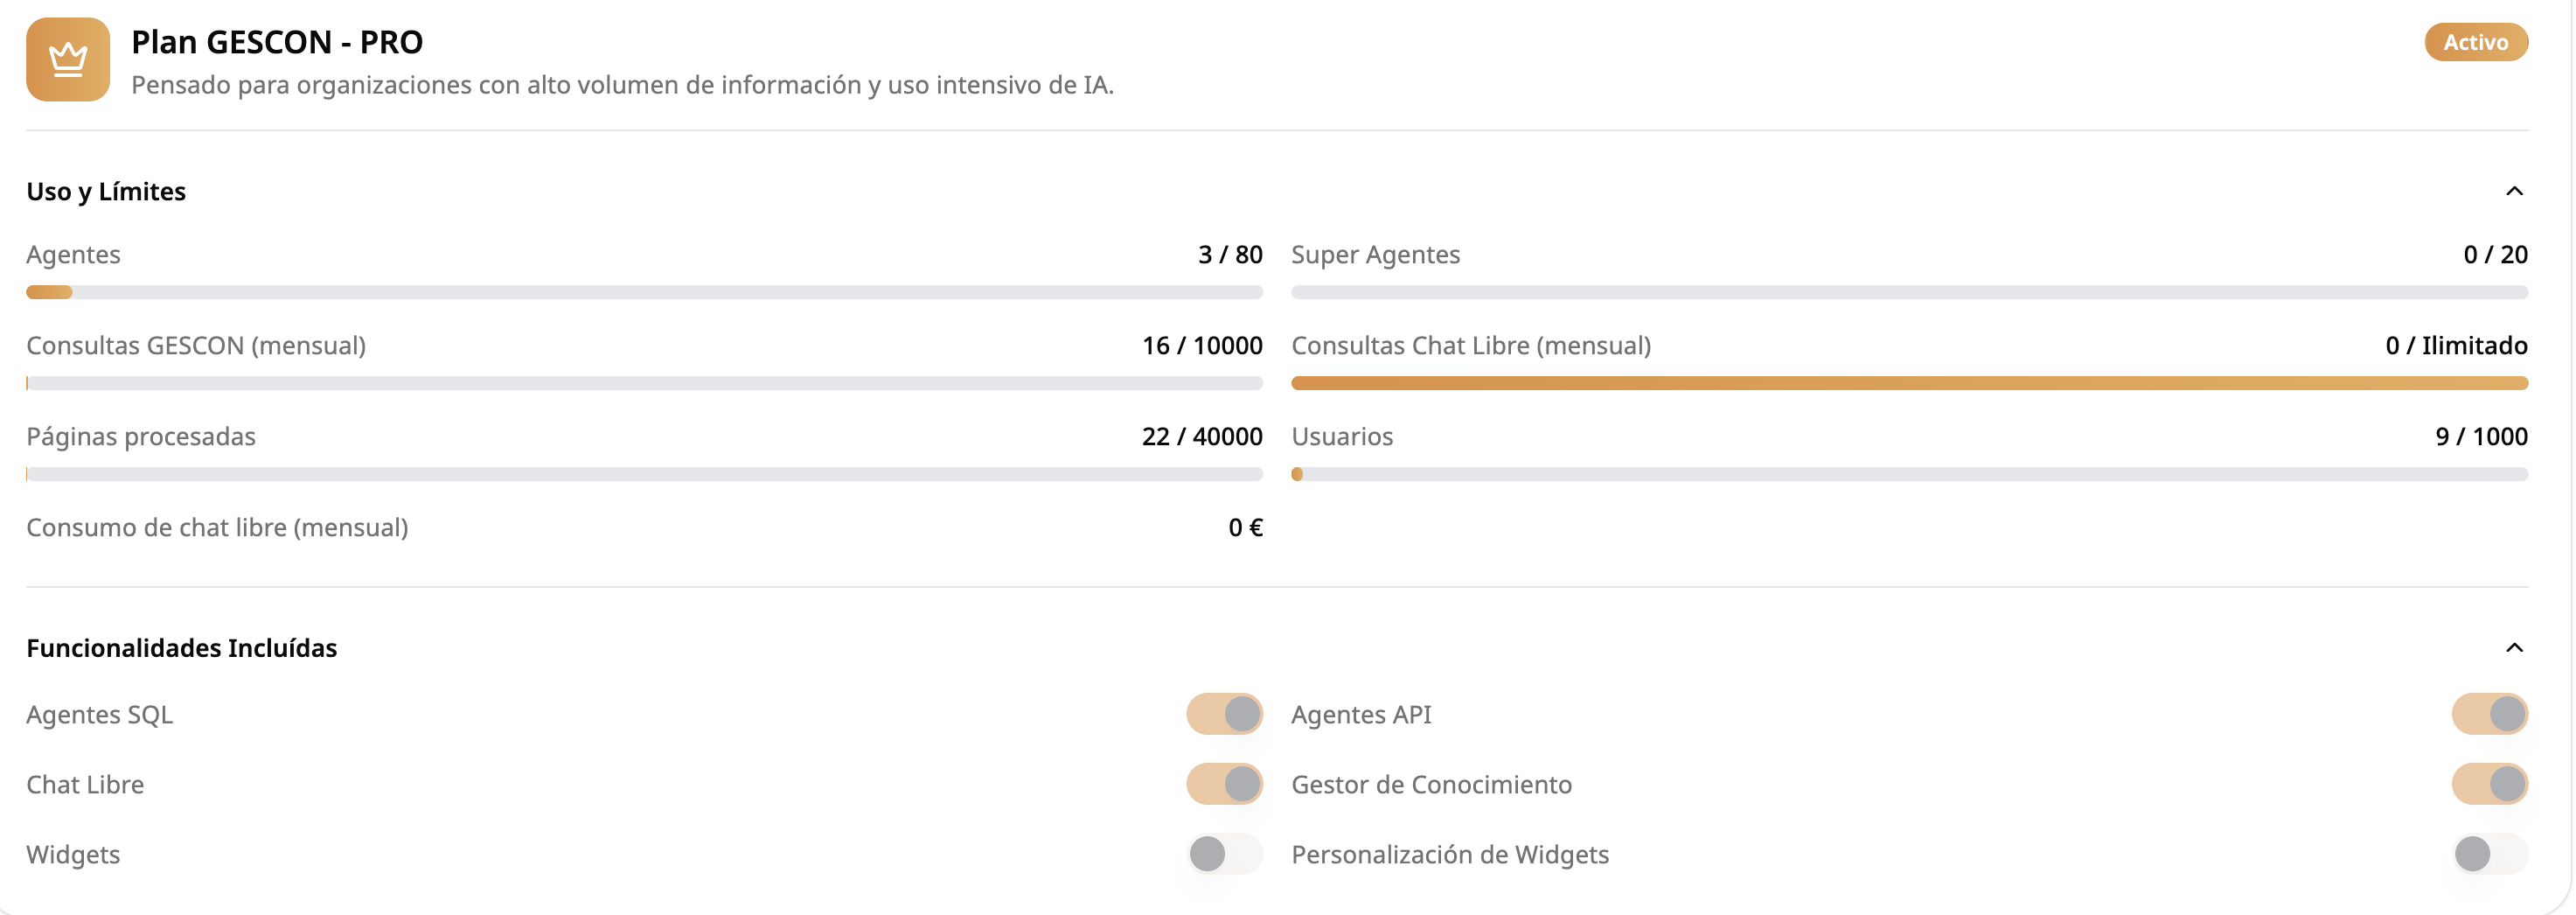Click the Funcionalidades Incluídas heading
This screenshot has width=2576, height=915.
click(x=182, y=648)
